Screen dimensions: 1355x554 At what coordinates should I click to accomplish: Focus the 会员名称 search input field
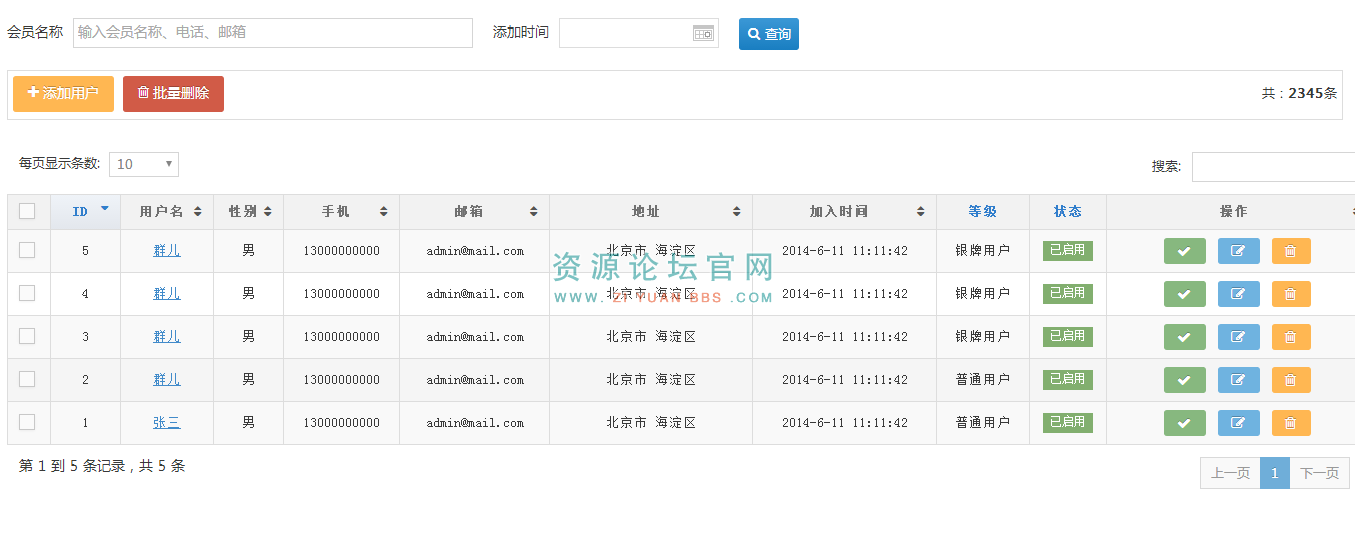[273, 33]
